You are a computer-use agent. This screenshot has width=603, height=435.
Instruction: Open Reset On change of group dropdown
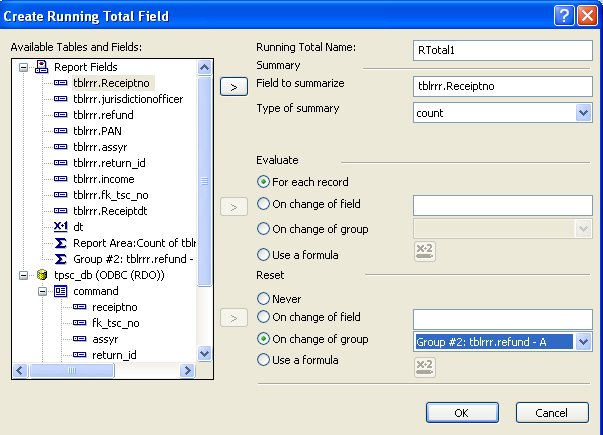584,342
